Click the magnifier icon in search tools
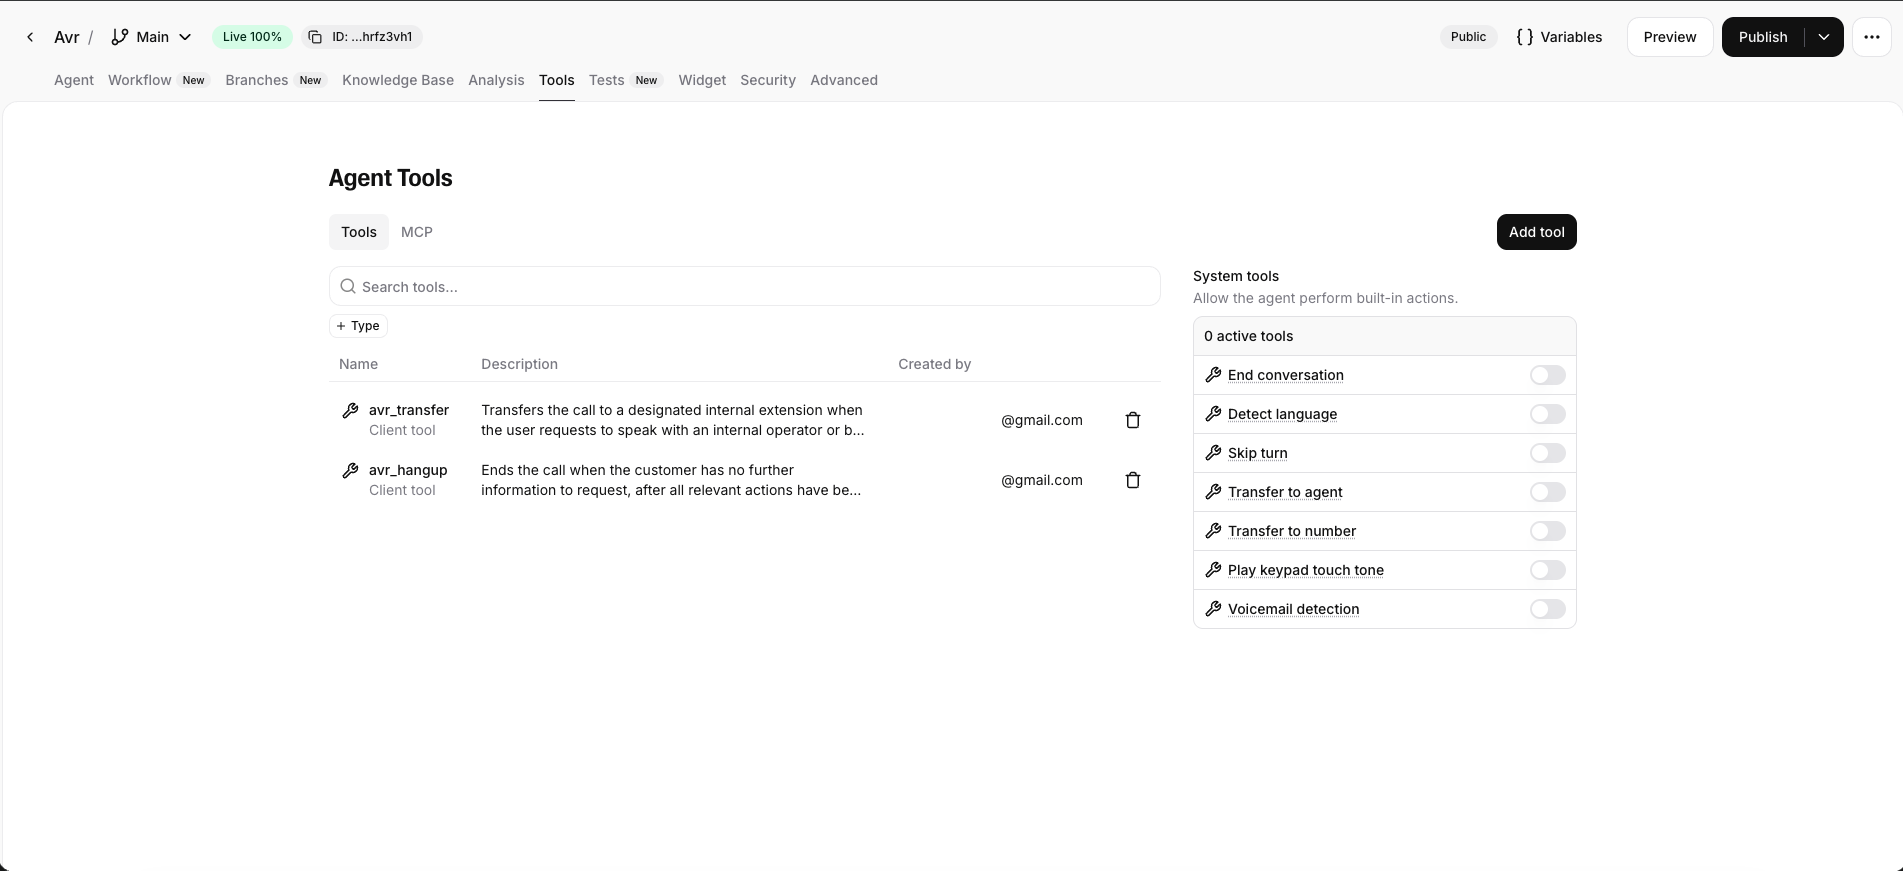This screenshot has width=1903, height=871. pyautogui.click(x=348, y=286)
